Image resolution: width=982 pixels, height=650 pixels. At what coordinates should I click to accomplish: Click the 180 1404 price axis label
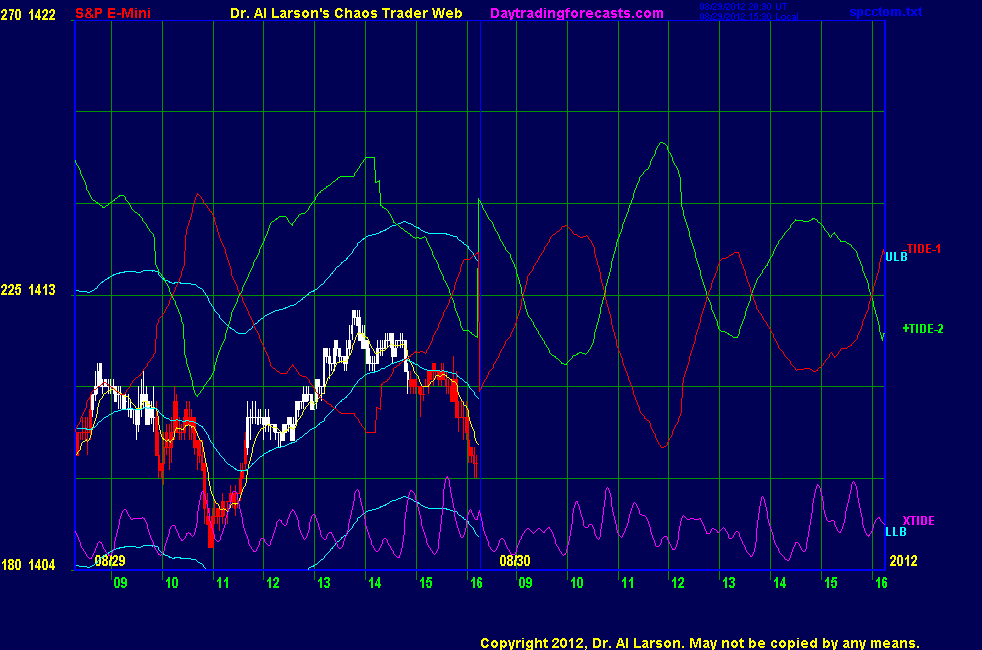point(28,565)
